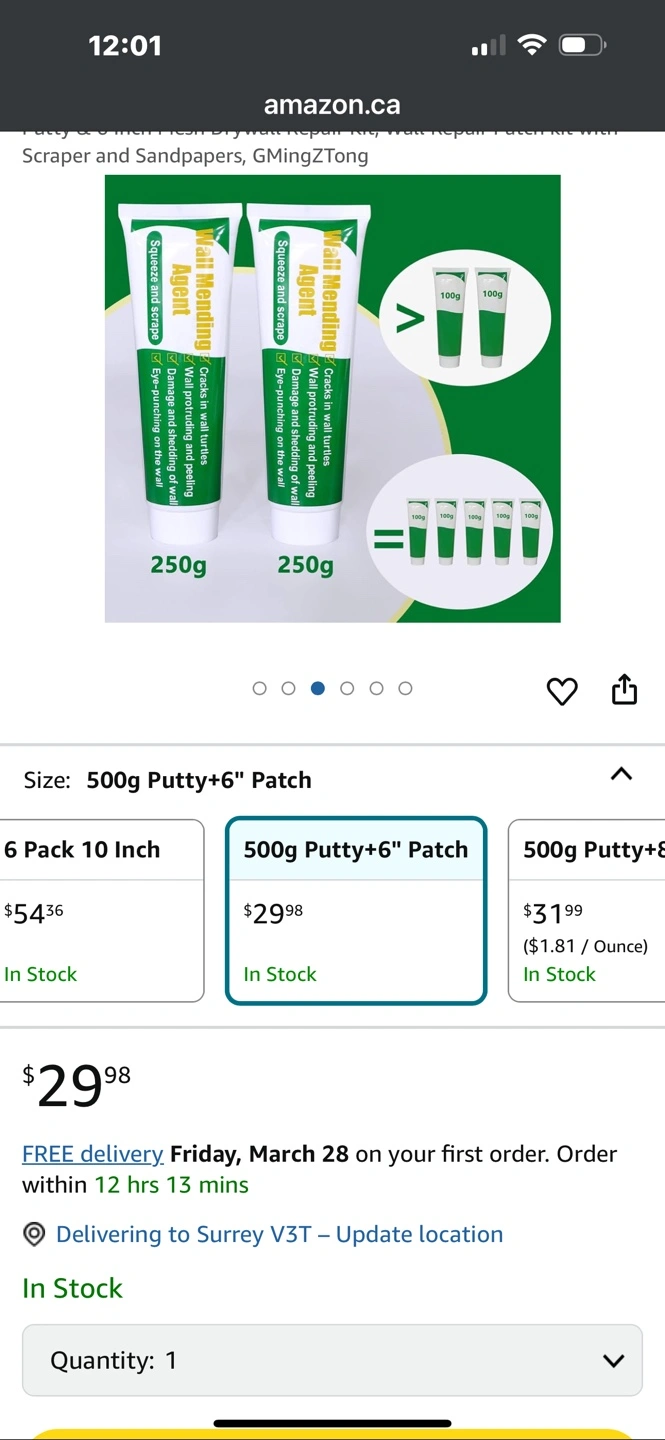Tap the home indicator bar

pos(332,1423)
